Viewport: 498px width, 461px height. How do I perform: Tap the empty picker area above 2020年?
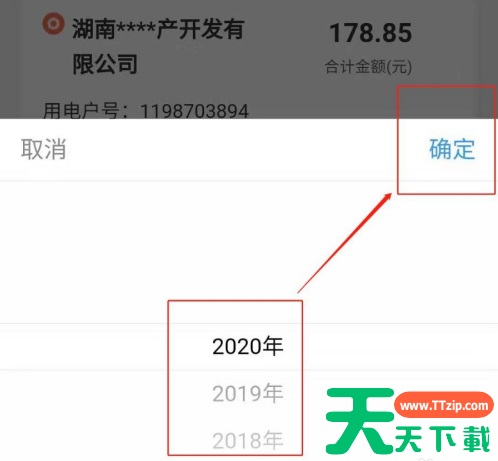coord(249,253)
